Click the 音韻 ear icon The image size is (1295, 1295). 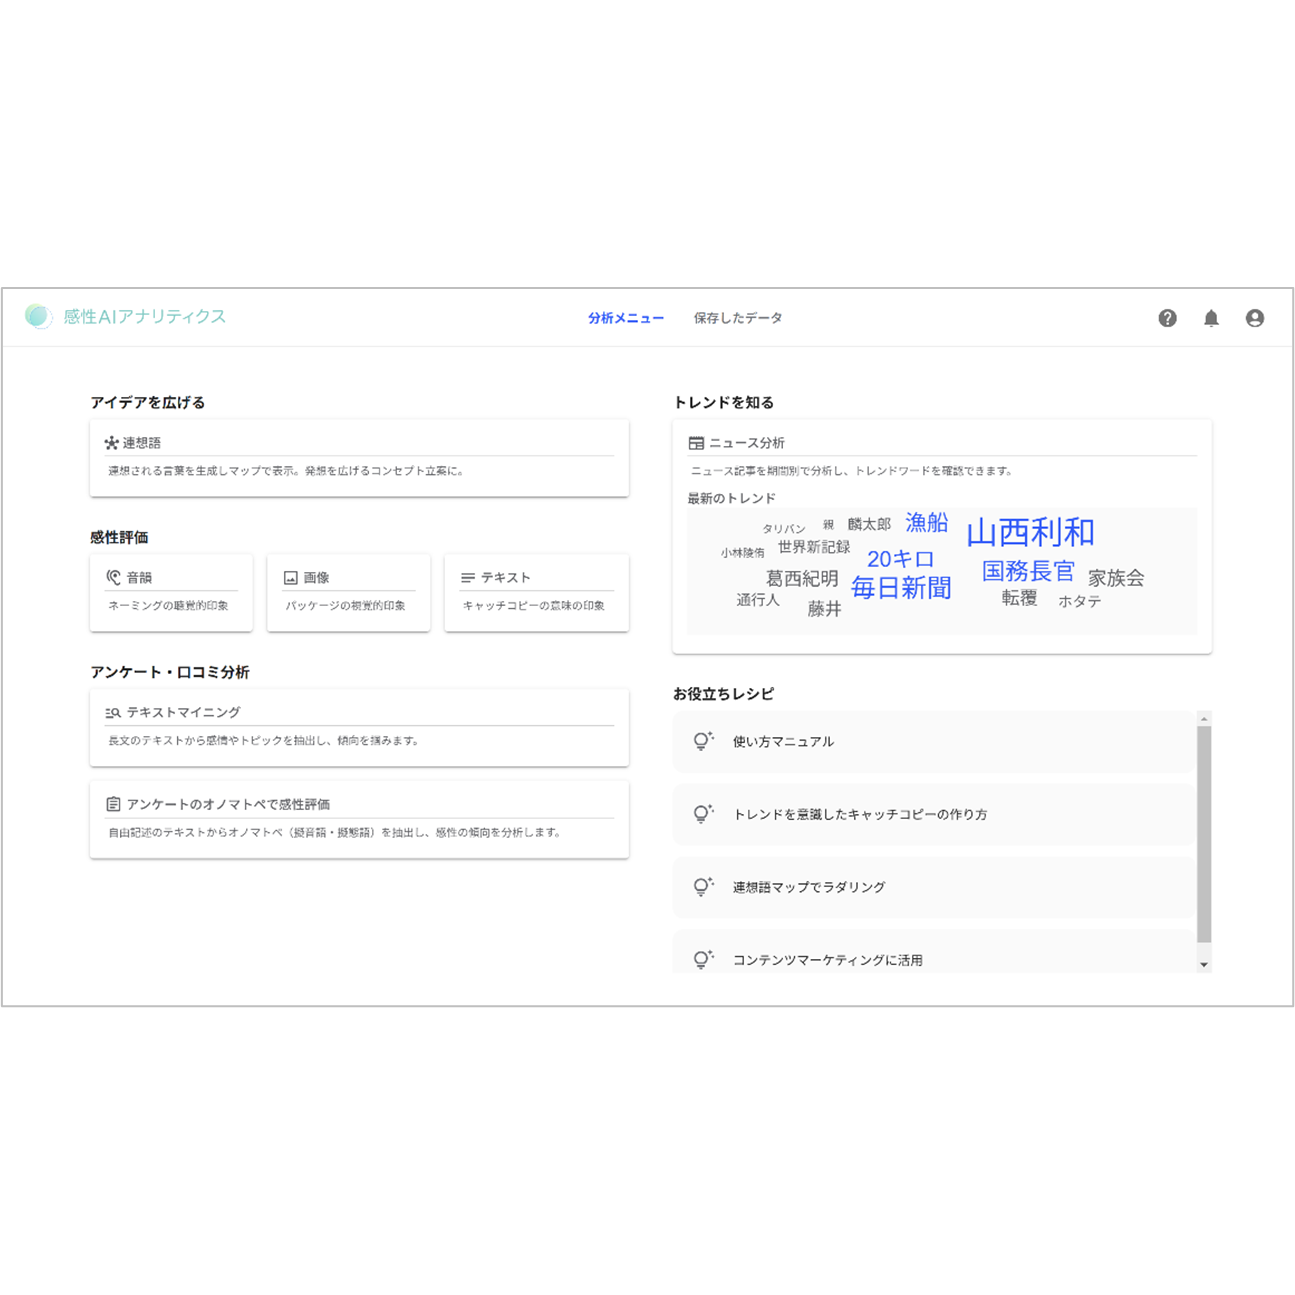pyautogui.click(x=113, y=577)
